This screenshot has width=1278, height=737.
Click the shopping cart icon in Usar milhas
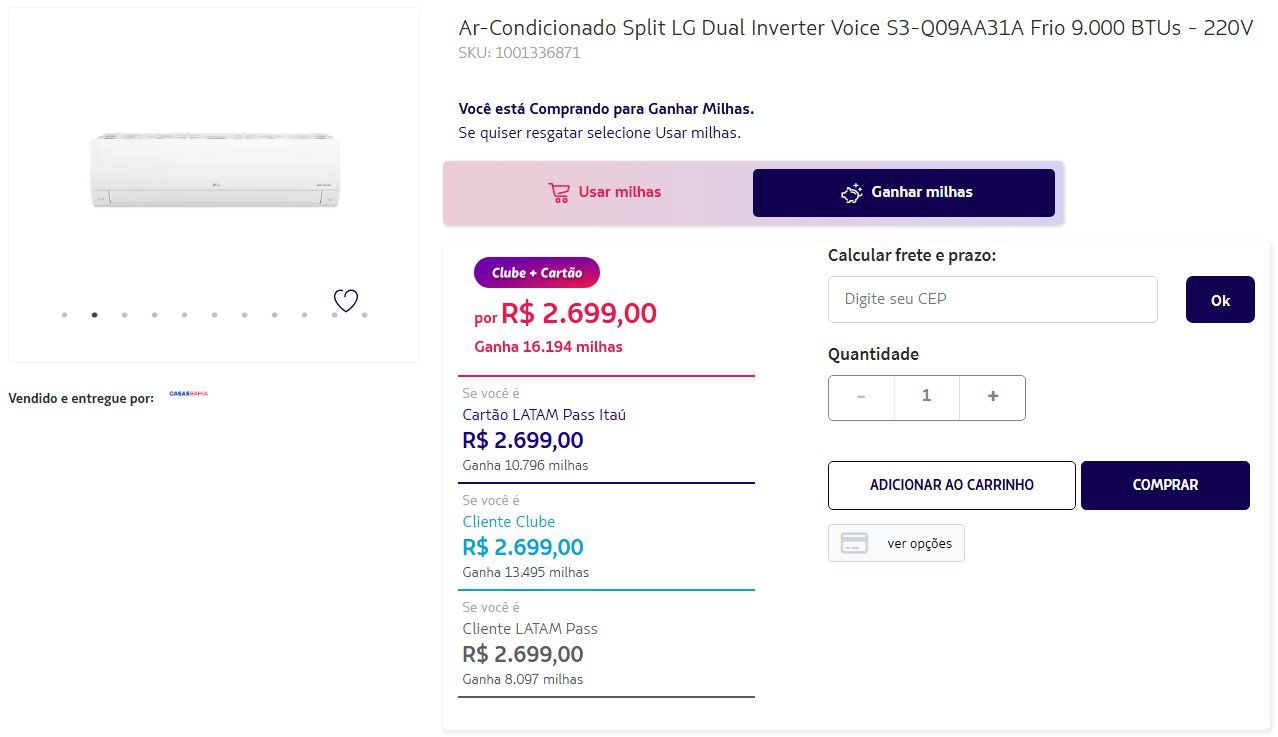click(559, 193)
